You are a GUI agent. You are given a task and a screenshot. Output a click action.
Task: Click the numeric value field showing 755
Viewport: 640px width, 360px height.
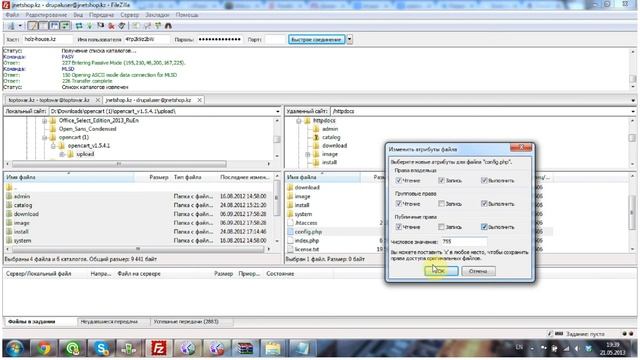tap(464, 242)
